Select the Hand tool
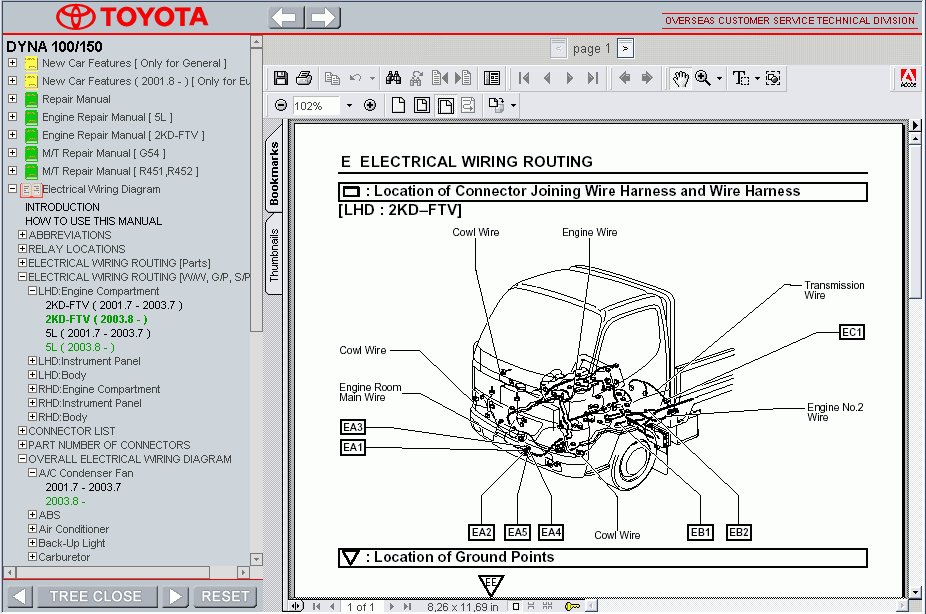Viewport: 926px width, 614px height. click(680, 78)
